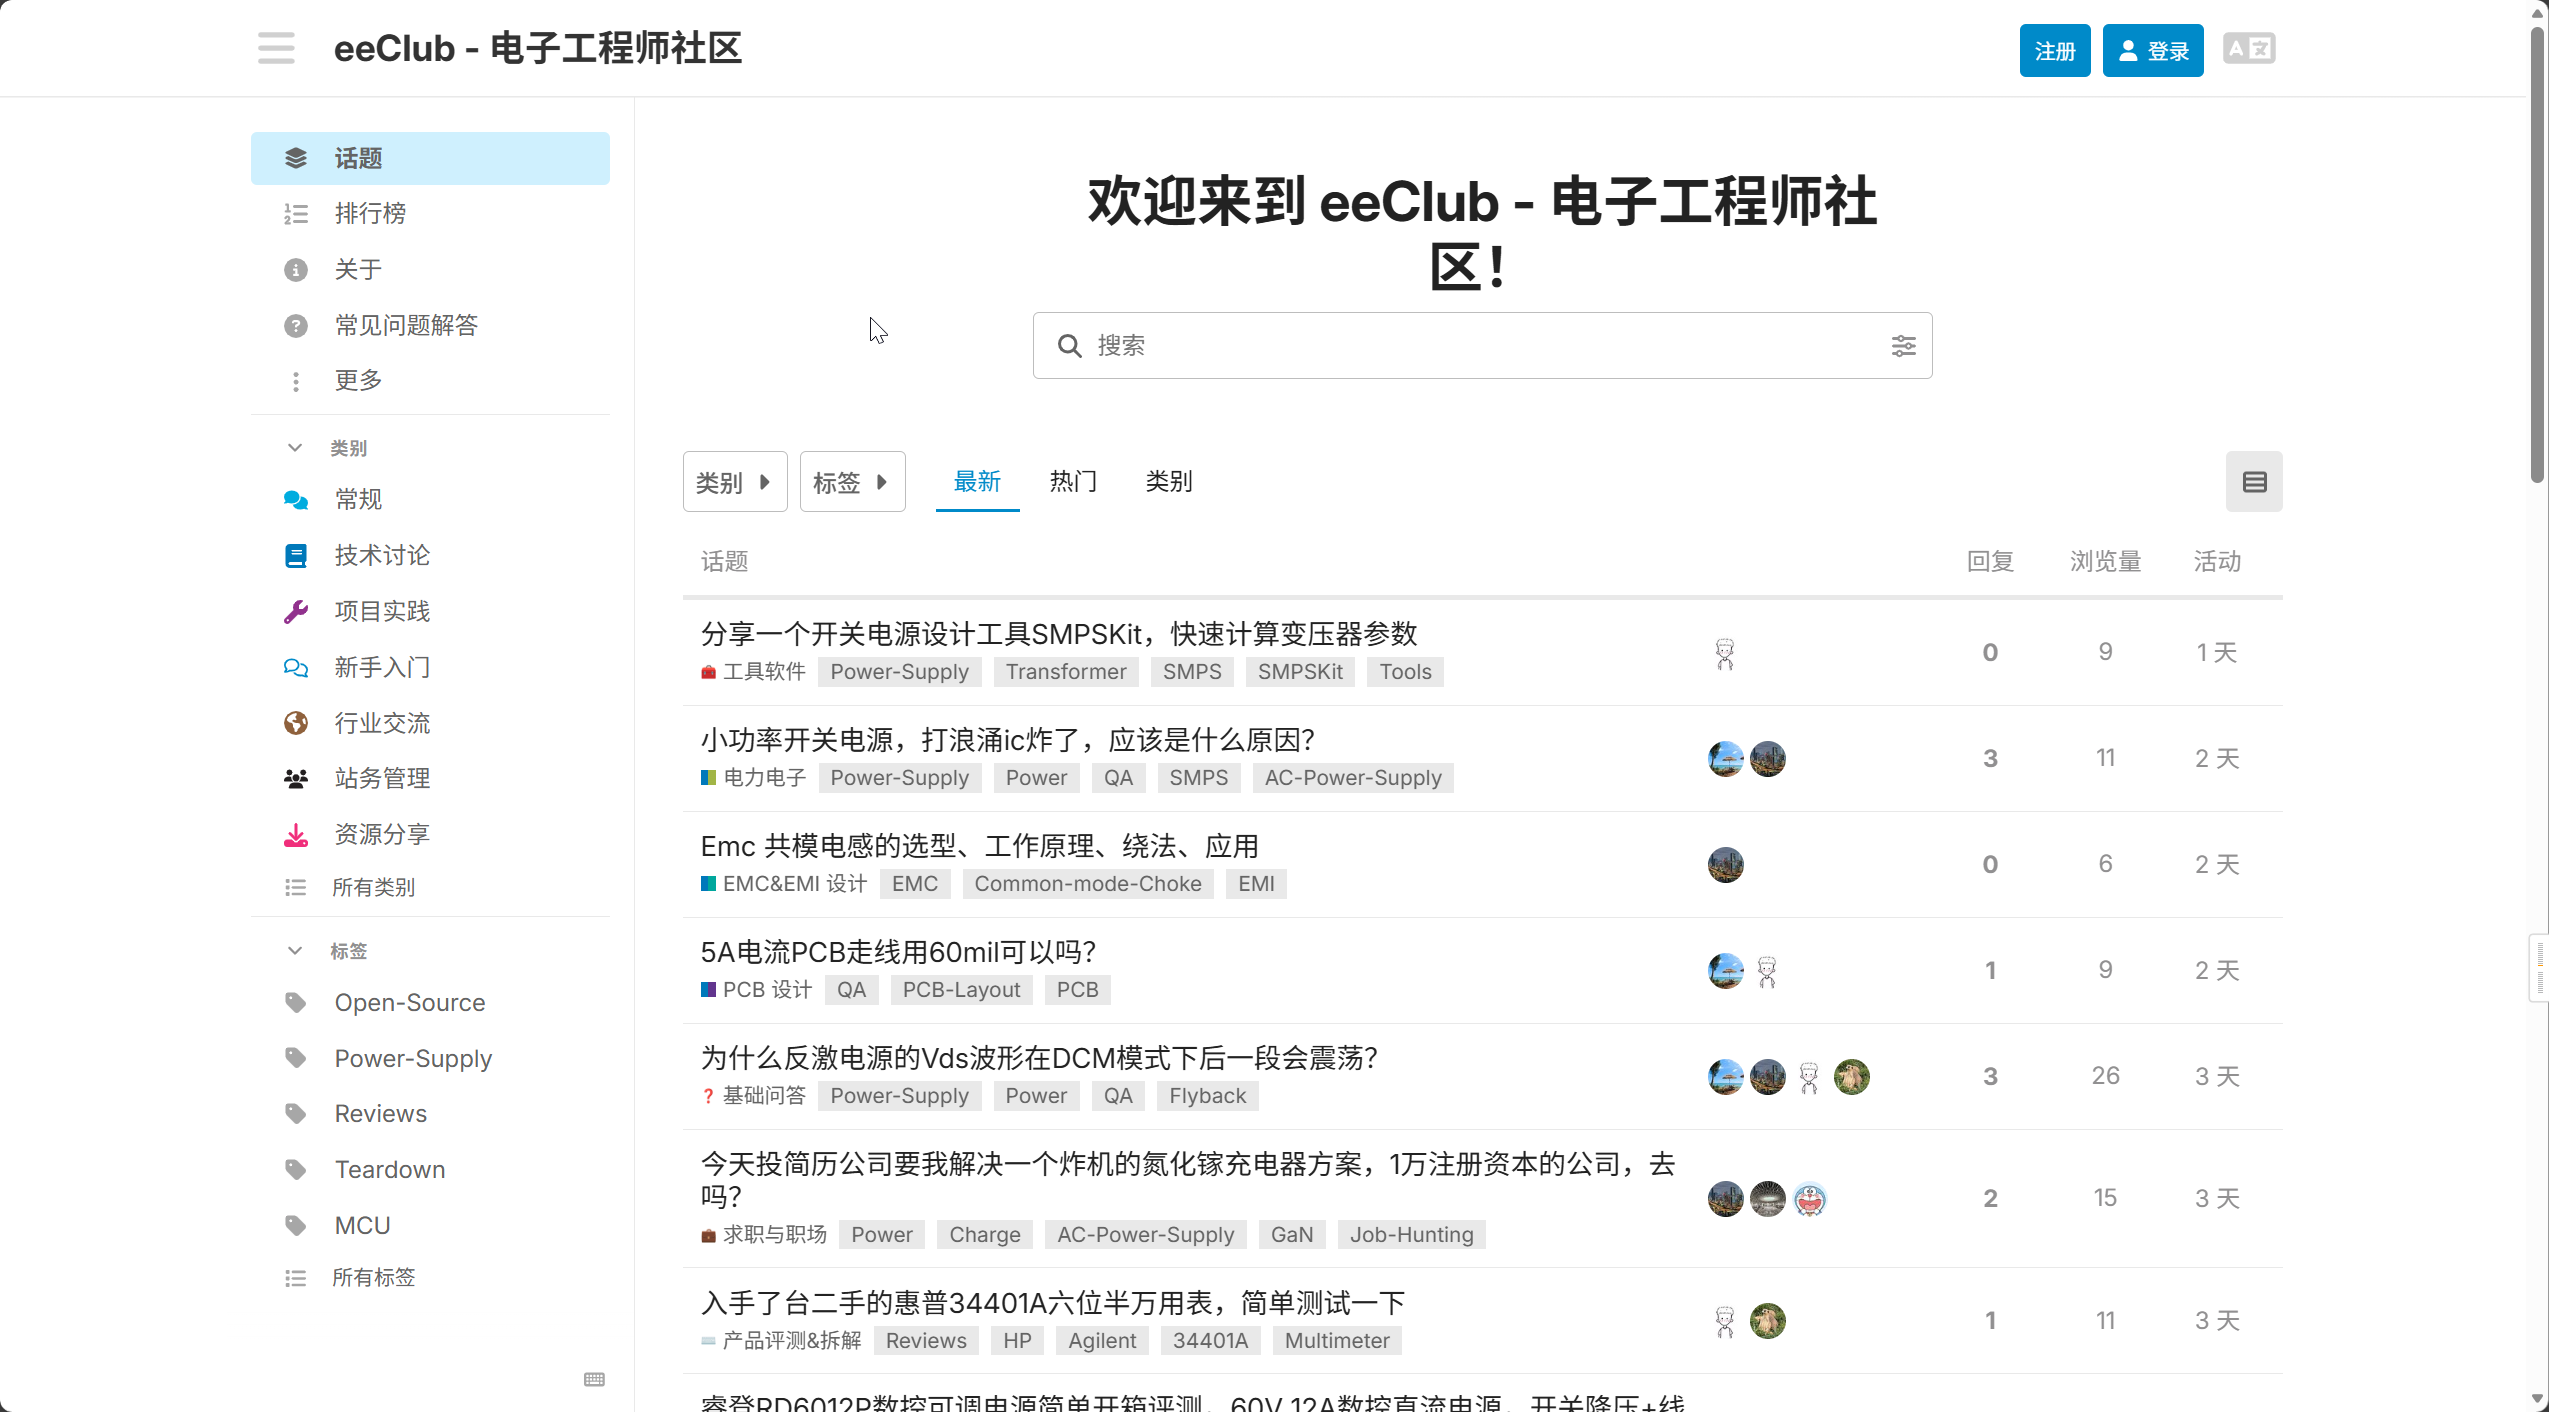
Task: Click the 注册 button
Action: tap(2055, 49)
